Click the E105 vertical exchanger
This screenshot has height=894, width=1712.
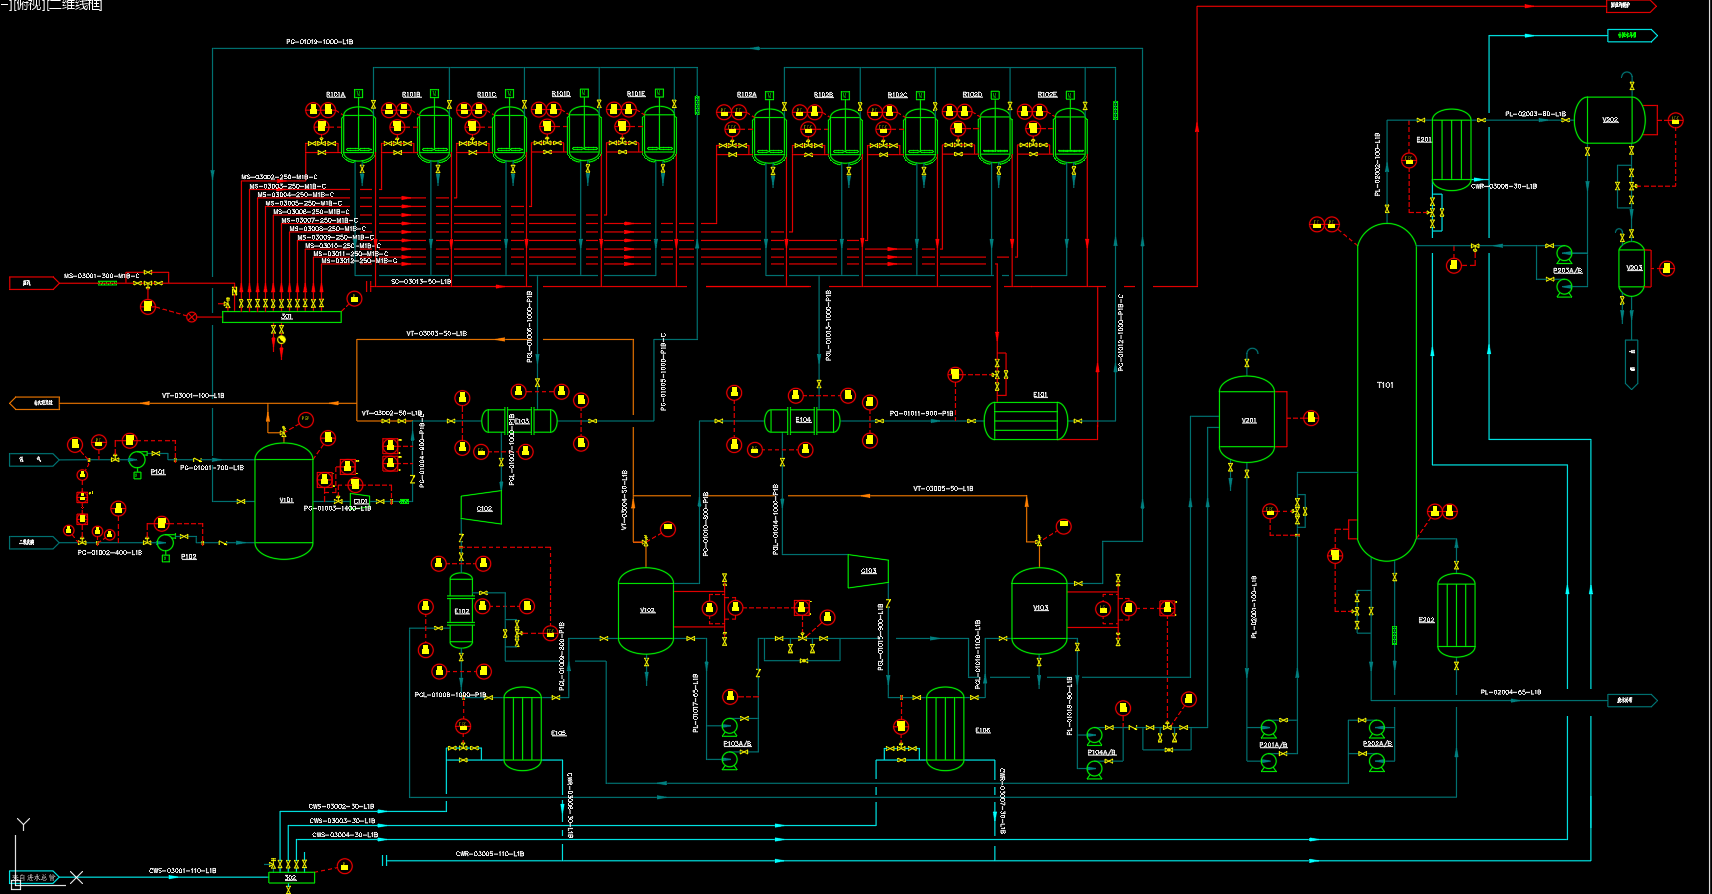pyautogui.click(x=522, y=728)
